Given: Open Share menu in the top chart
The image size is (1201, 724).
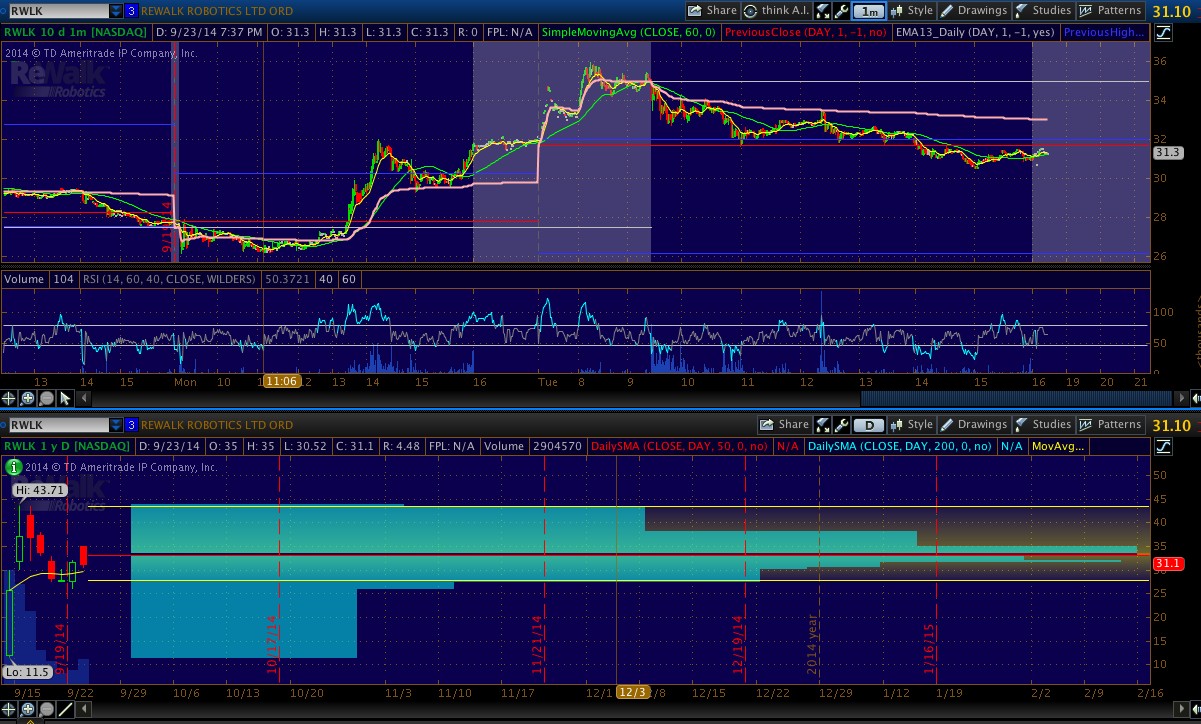Looking at the screenshot, I should click(x=712, y=11).
